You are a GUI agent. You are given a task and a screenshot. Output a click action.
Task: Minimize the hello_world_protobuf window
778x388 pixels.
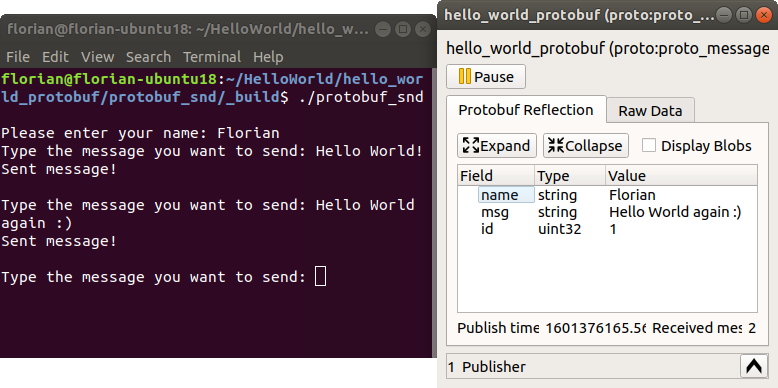723,15
